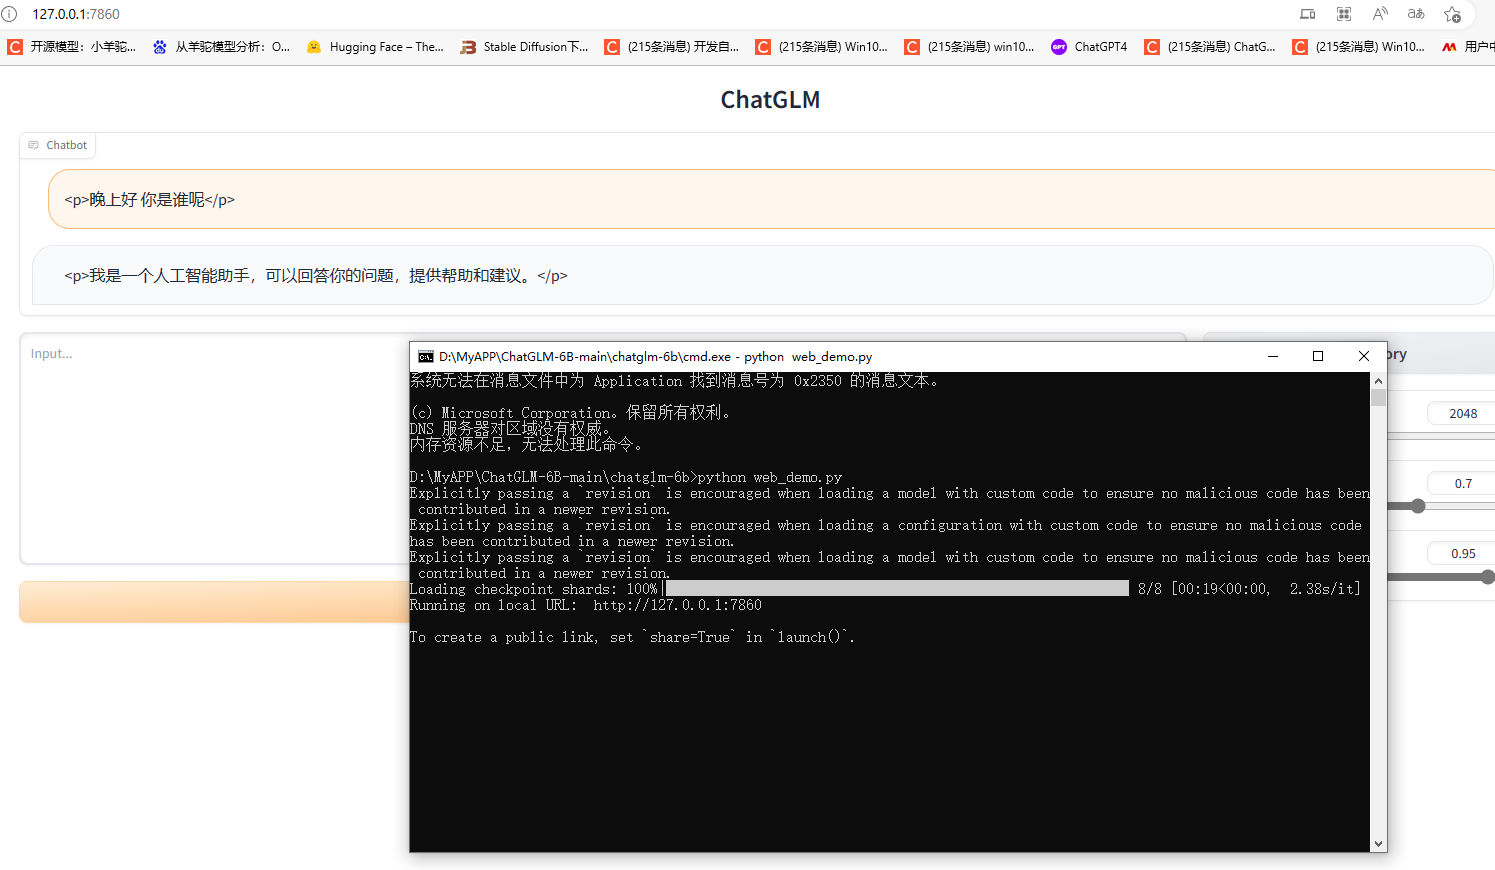
Task: Click the purple ChatGPT4 favicon
Action: (1059, 47)
